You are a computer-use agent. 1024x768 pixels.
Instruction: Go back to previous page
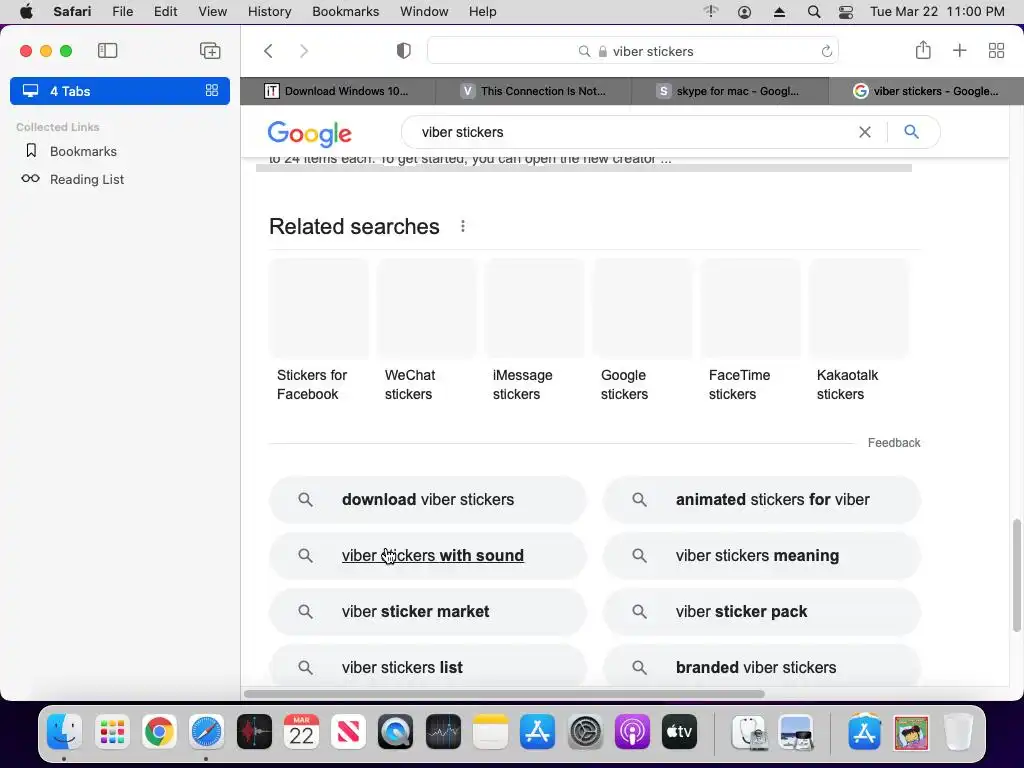(x=268, y=51)
